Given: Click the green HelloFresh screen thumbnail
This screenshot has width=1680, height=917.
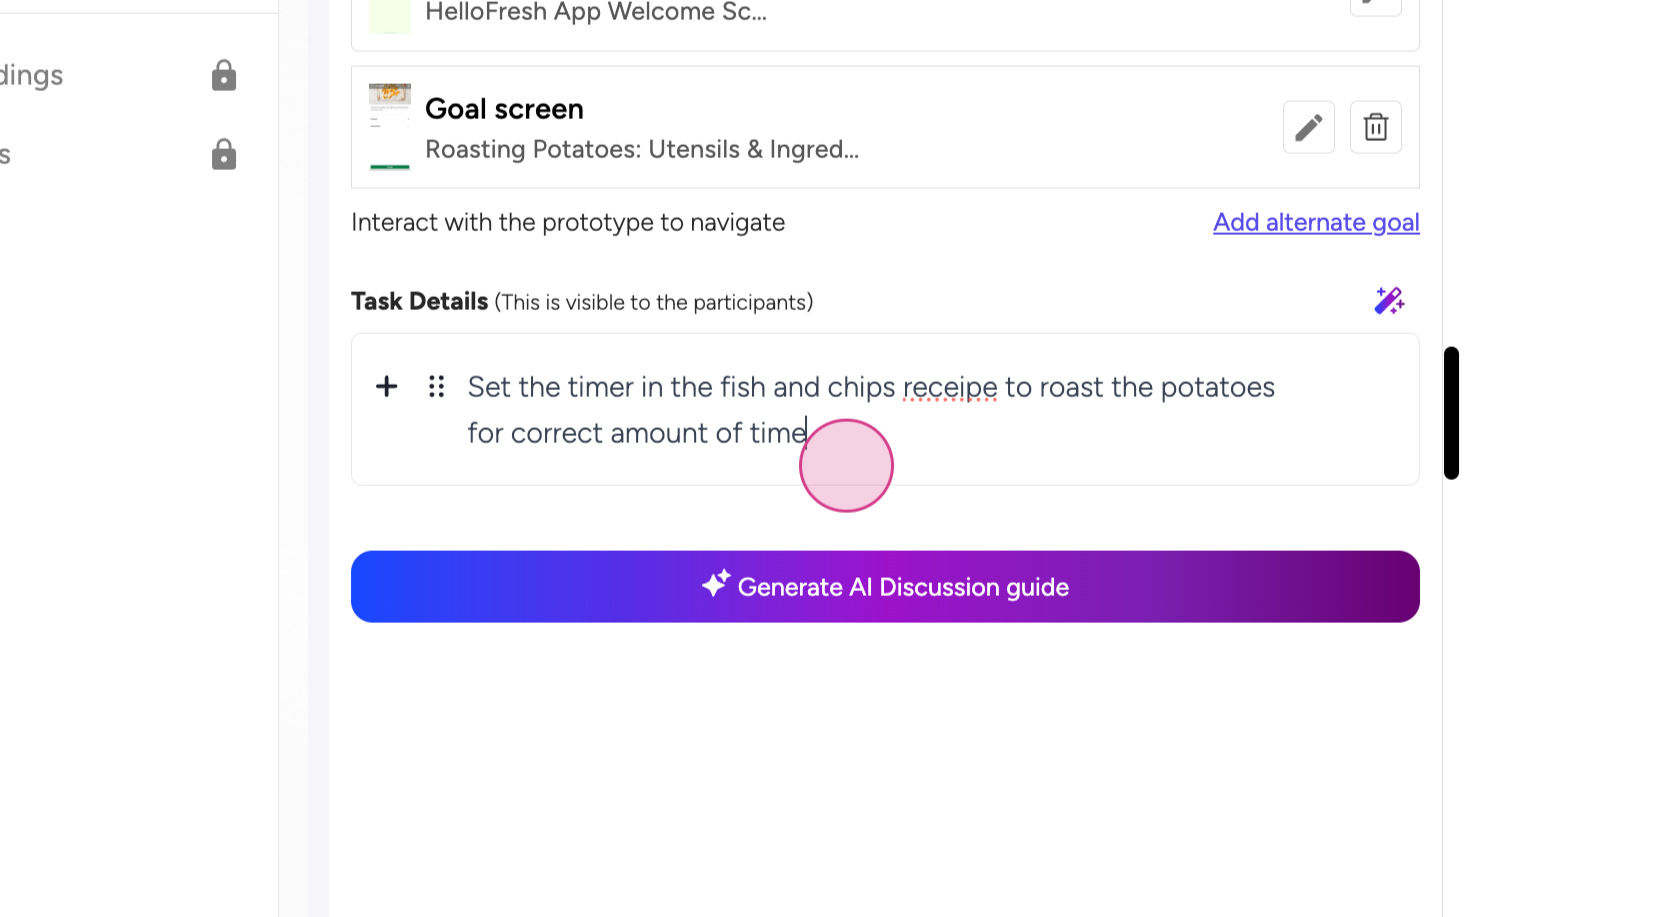Looking at the screenshot, I should pyautogui.click(x=390, y=15).
